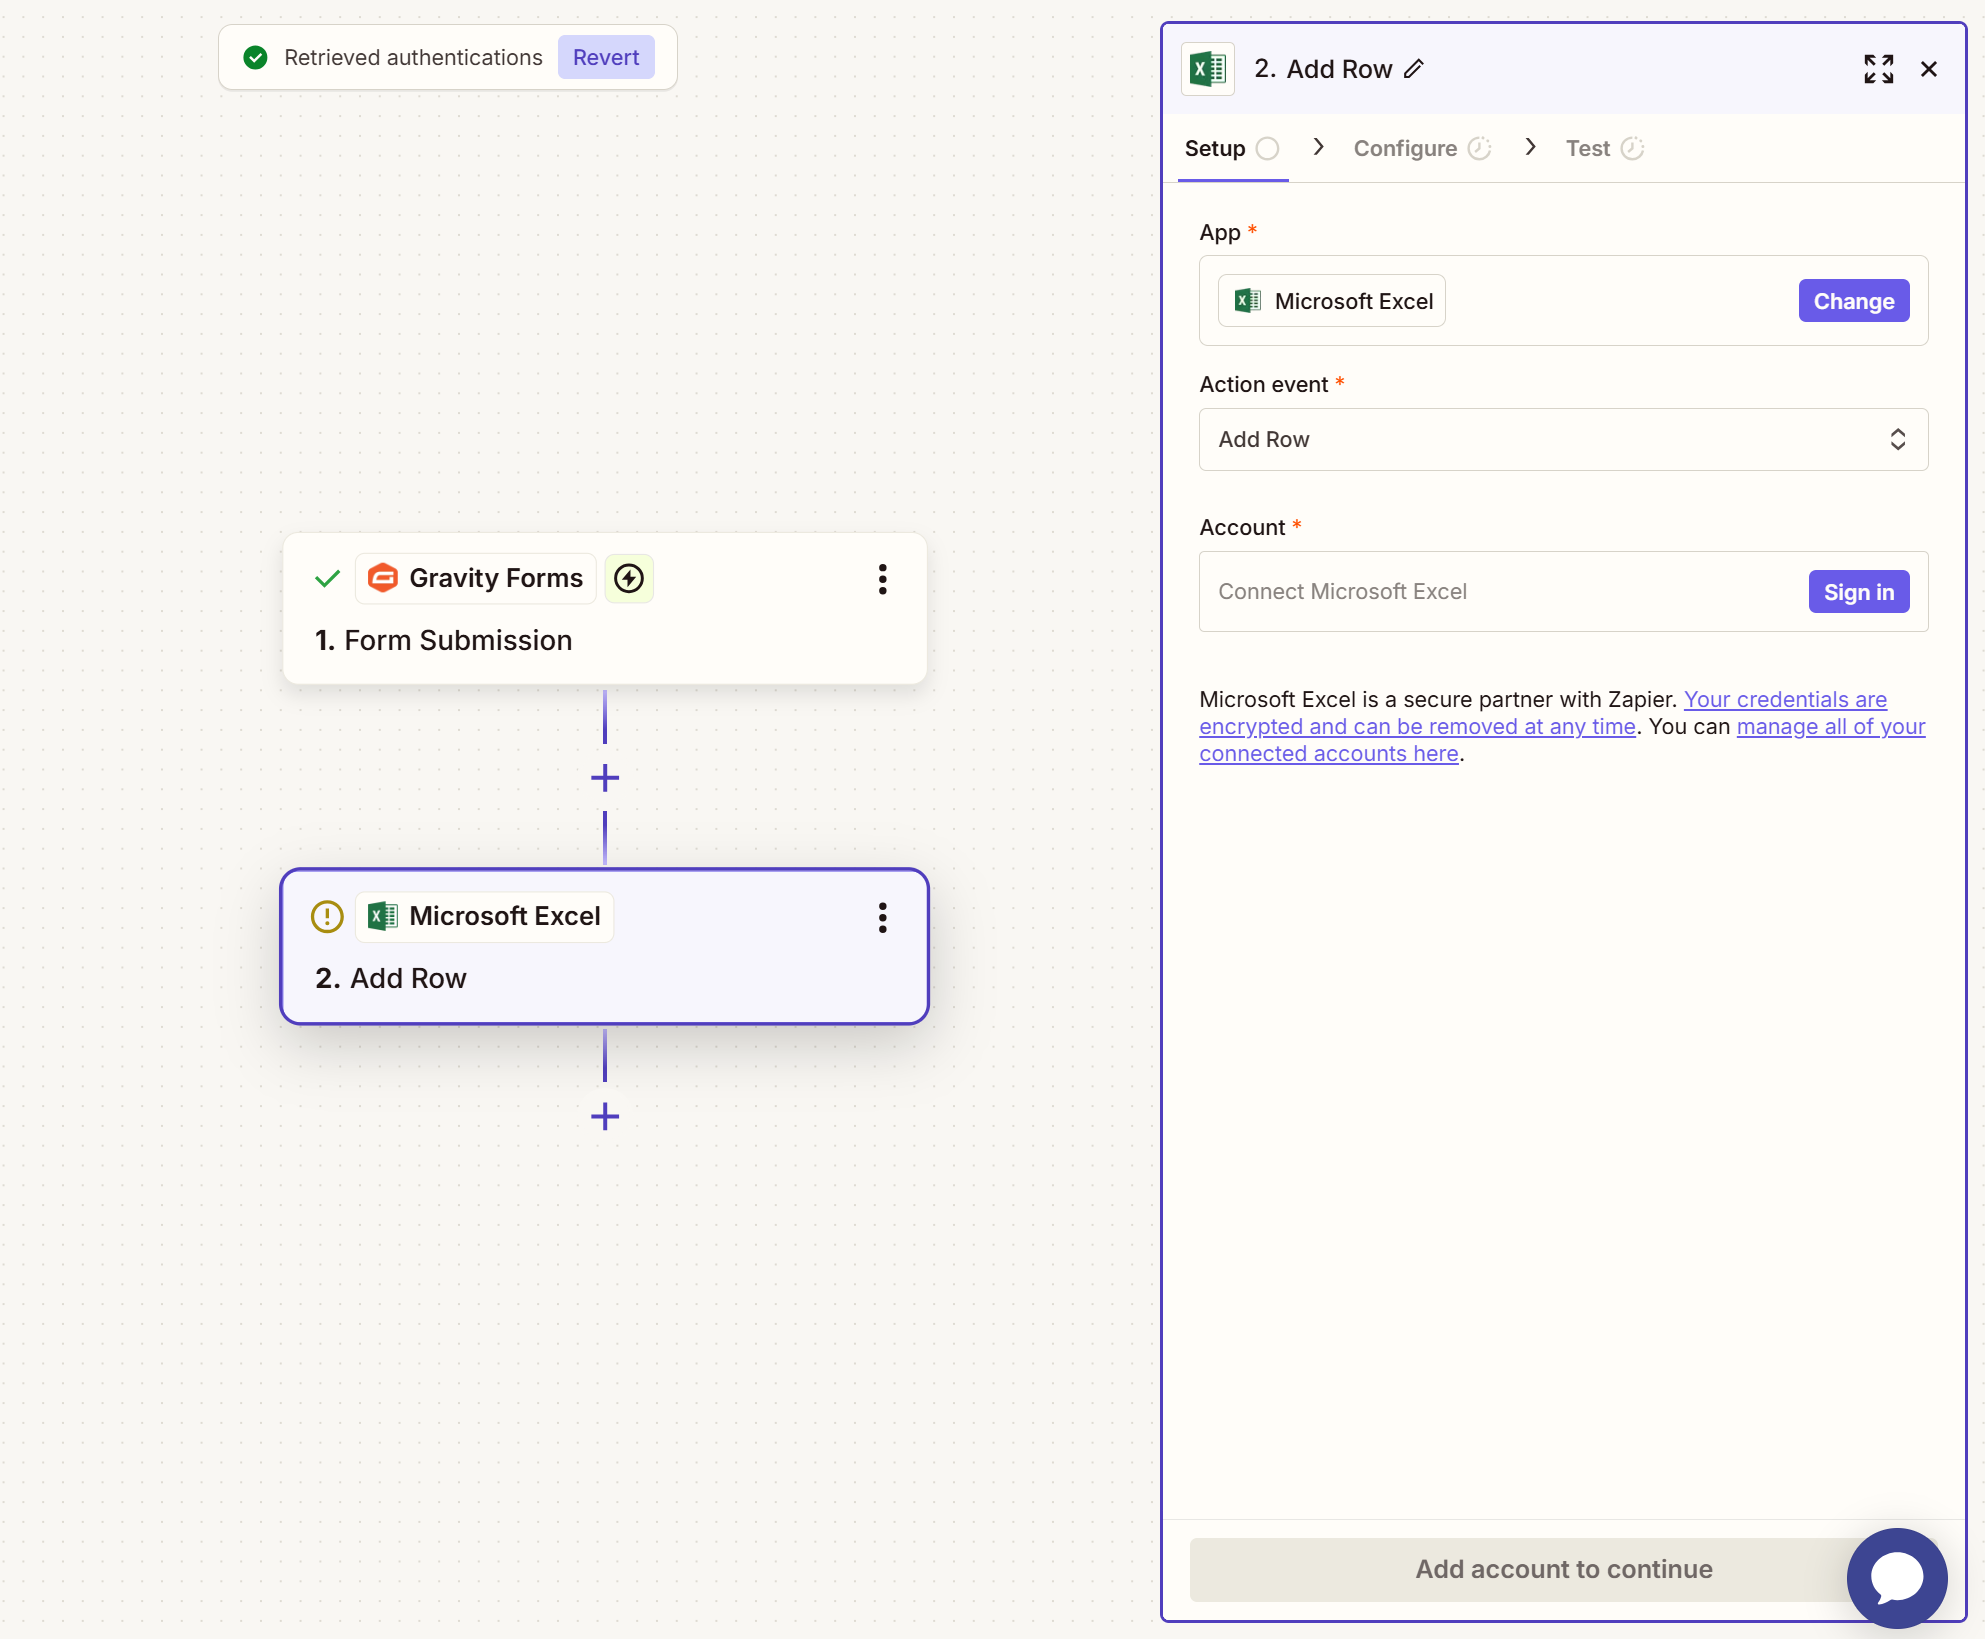This screenshot has height=1639, width=1985.
Task: Click the lightning instant trigger icon
Action: point(629,578)
